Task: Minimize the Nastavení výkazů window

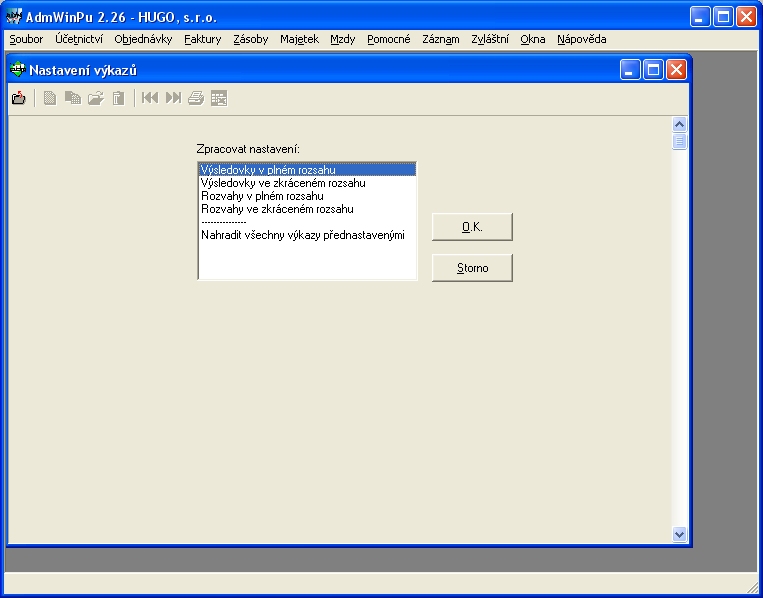Action: [630, 70]
